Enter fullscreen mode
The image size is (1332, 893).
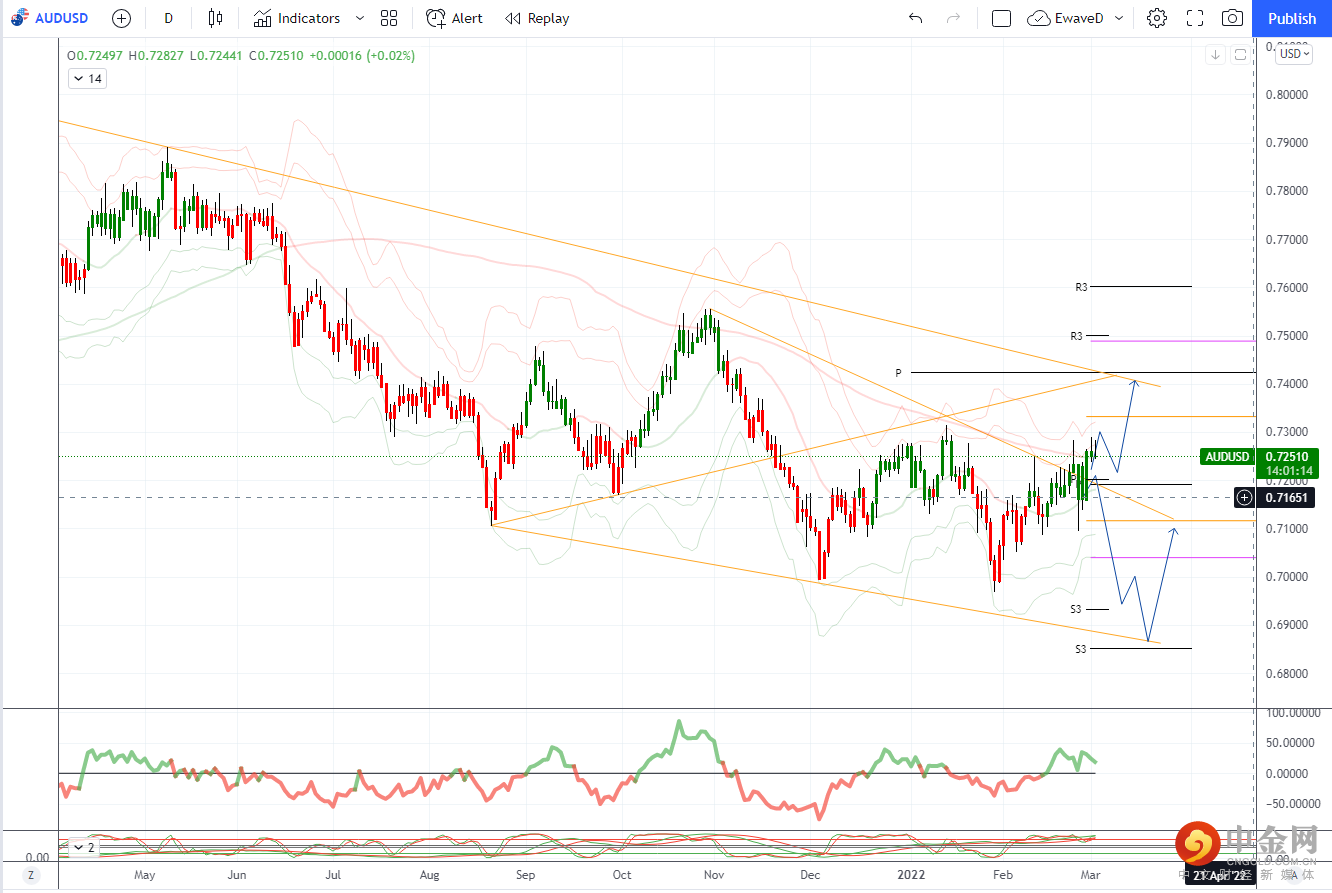pyautogui.click(x=1195, y=18)
